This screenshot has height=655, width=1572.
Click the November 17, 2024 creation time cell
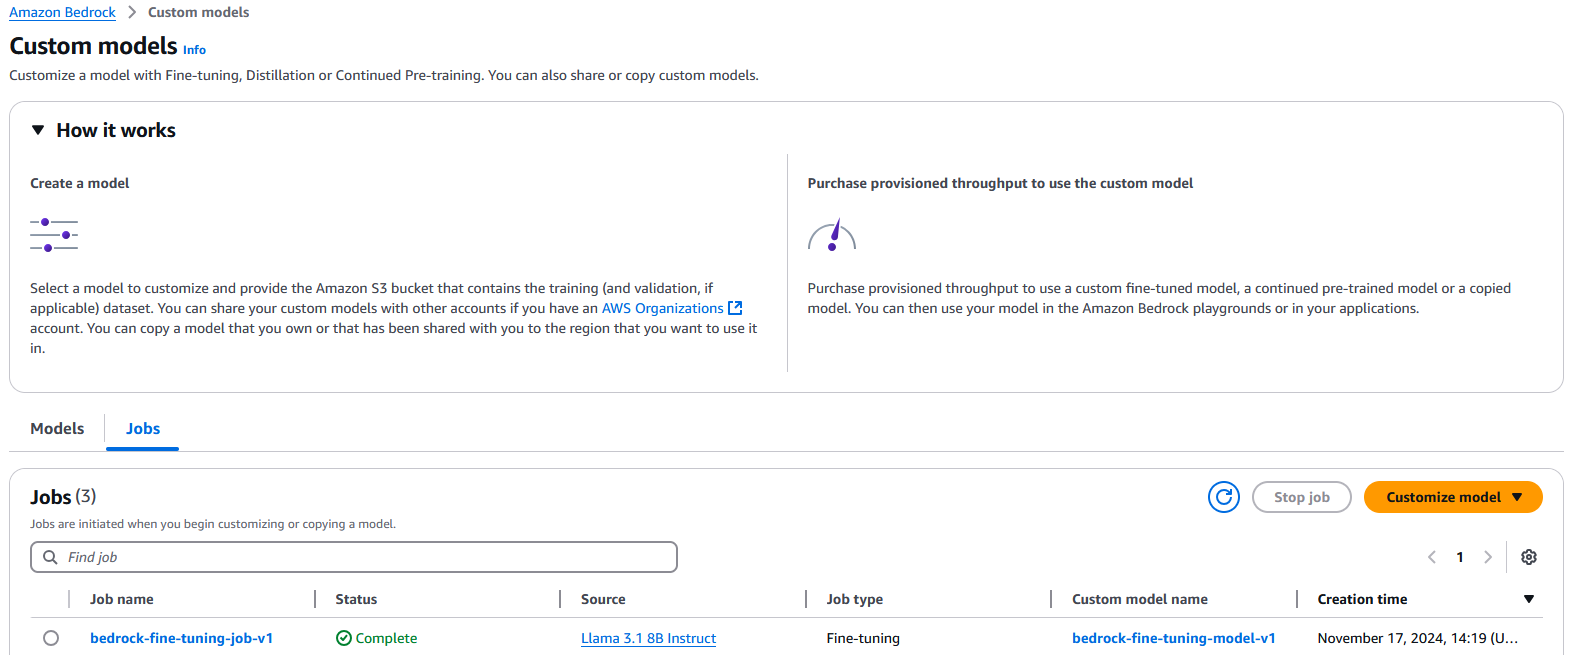click(x=1417, y=638)
